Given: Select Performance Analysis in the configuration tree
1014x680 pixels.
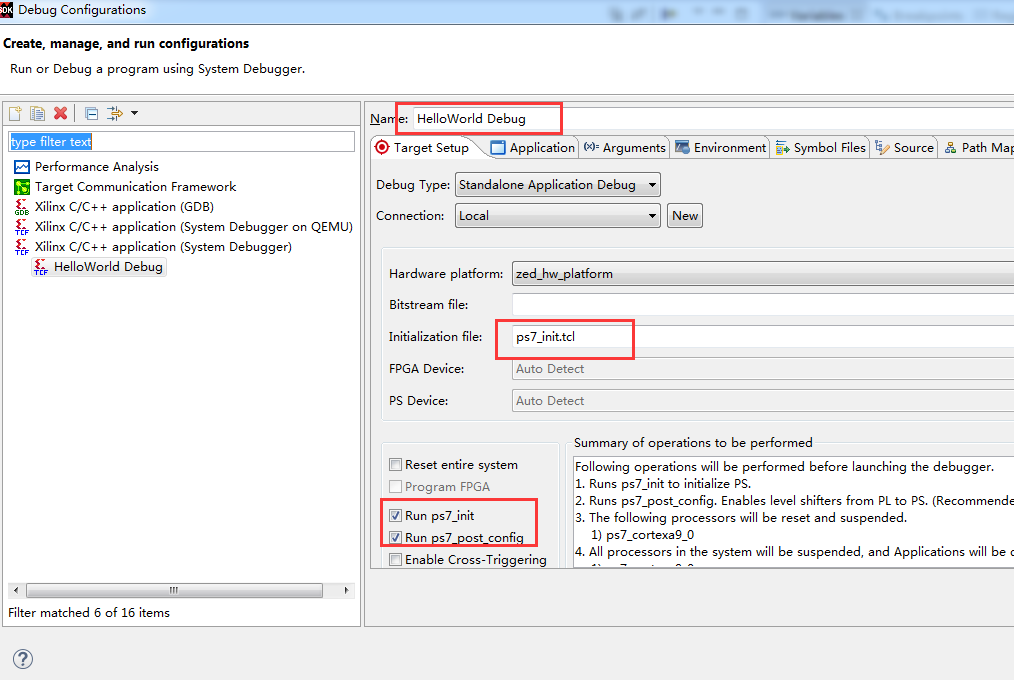Looking at the screenshot, I should pyautogui.click(x=96, y=167).
